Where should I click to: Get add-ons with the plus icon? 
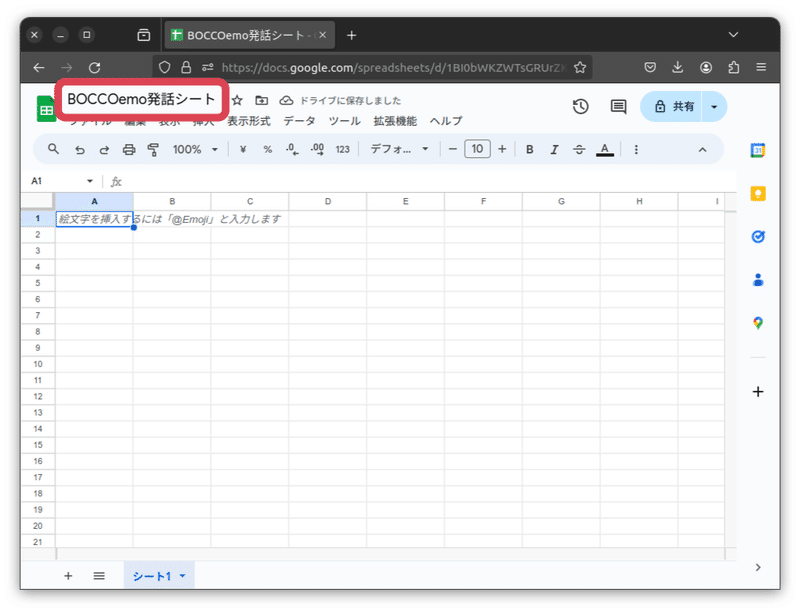pyautogui.click(x=758, y=392)
